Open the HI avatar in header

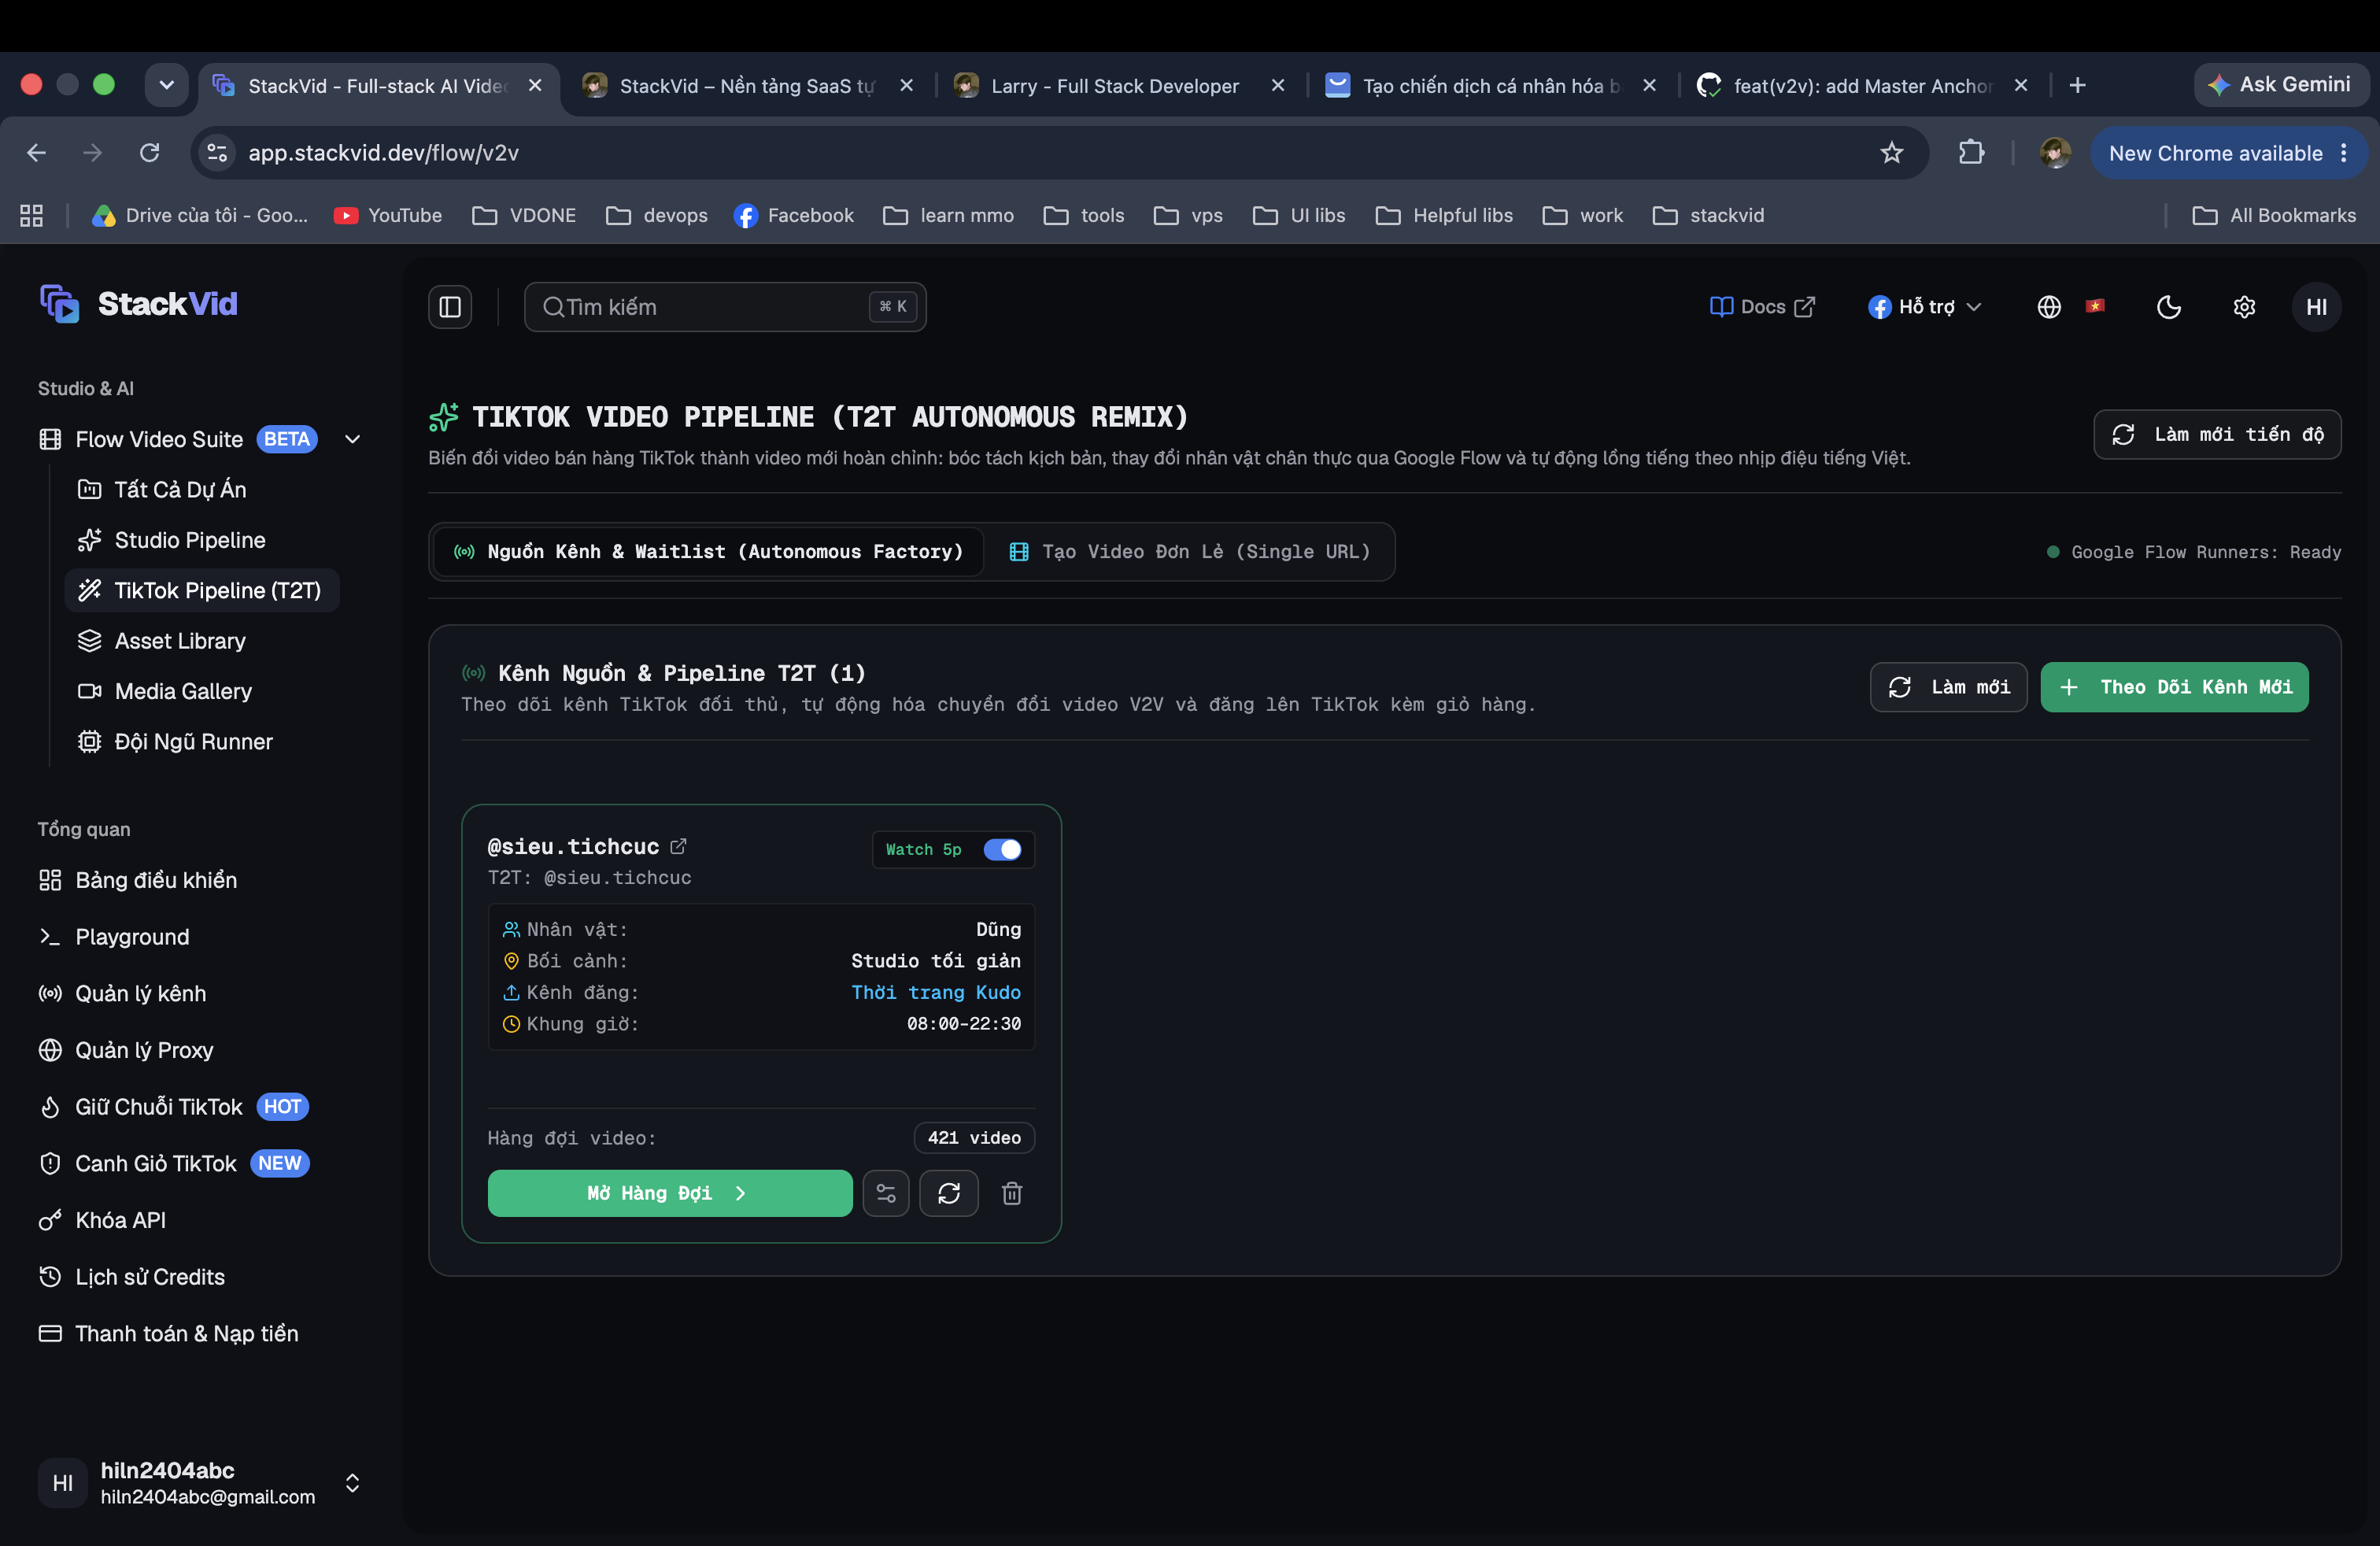pos(2316,307)
